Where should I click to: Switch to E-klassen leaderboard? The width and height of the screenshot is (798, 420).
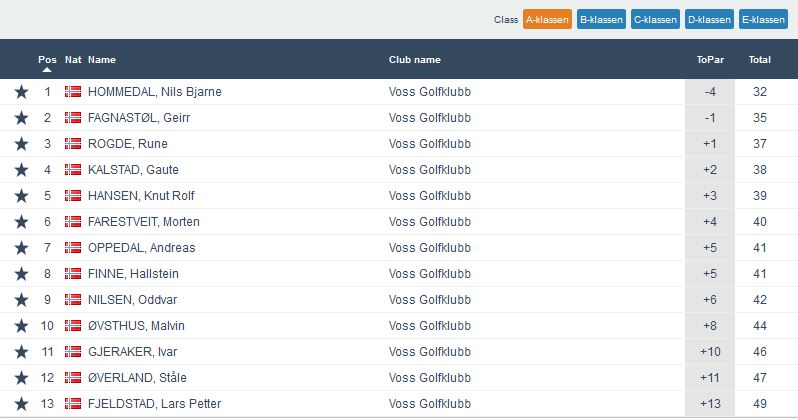click(x=763, y=20)
